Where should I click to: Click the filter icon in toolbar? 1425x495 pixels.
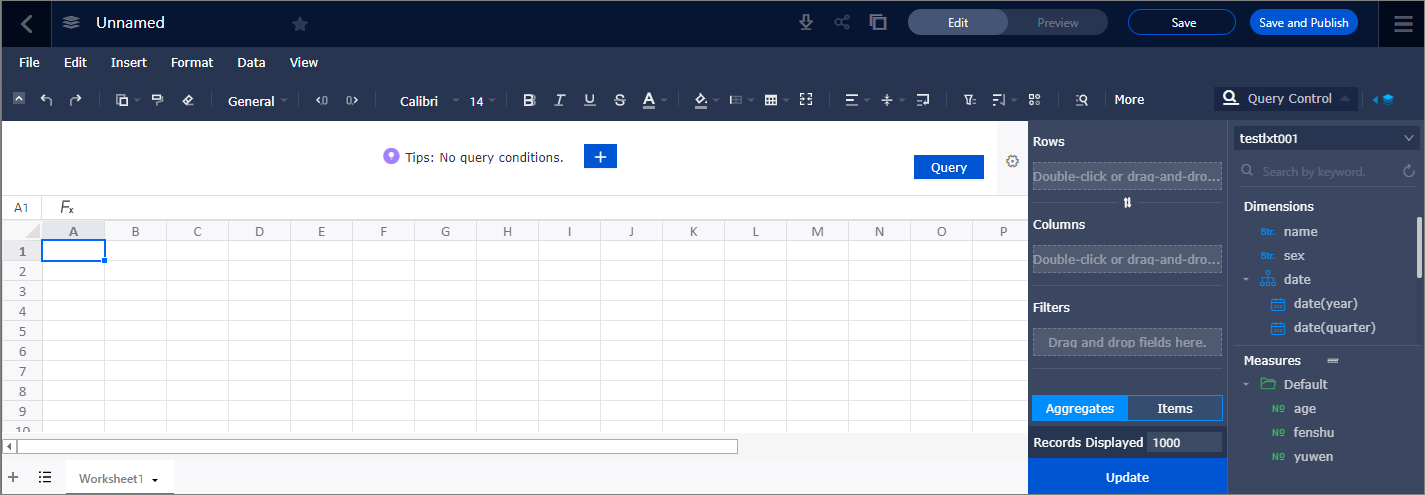coord(969,100)
